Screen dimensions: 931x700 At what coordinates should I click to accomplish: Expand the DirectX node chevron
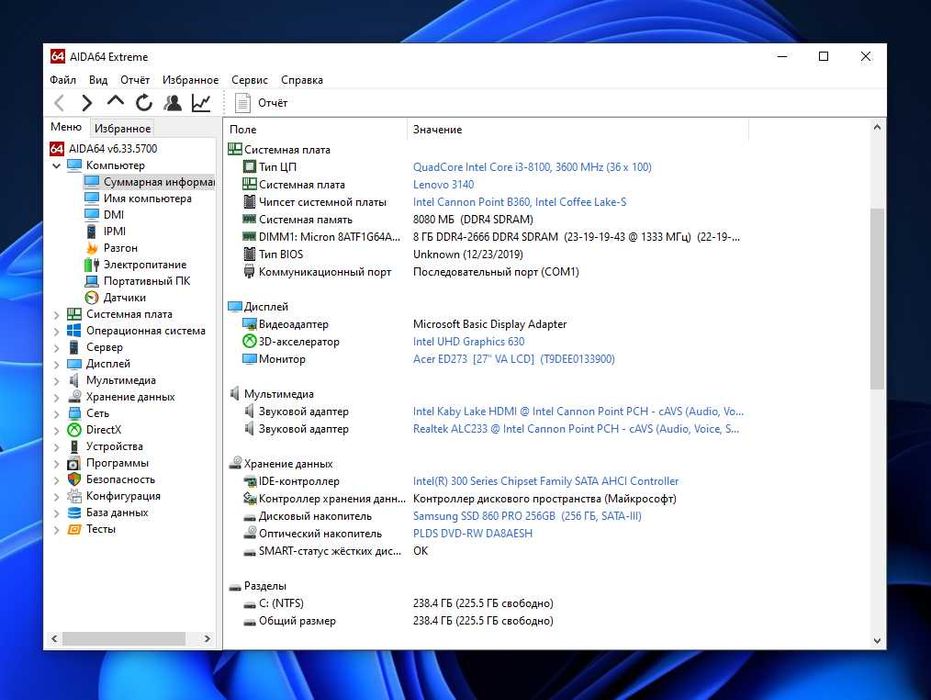pos(56,430)
